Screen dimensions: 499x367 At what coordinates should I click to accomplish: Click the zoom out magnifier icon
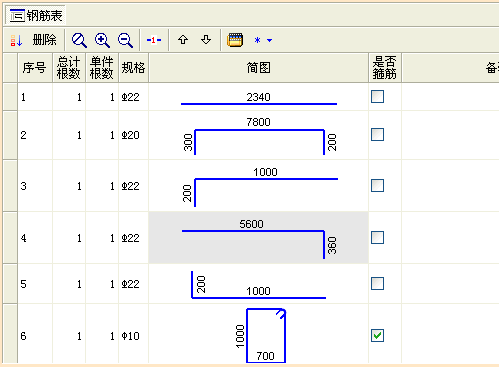(125, 40)
